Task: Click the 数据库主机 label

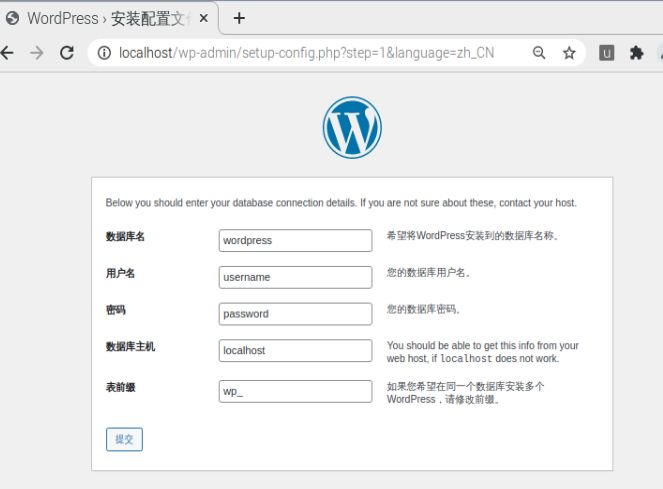Action: pos(130,347)
